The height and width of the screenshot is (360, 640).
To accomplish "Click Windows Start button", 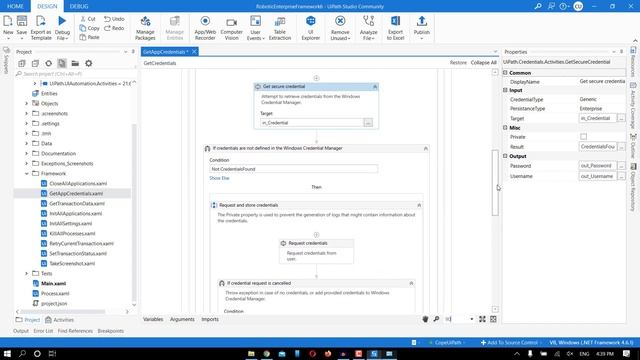I will (x=7, y=353).
